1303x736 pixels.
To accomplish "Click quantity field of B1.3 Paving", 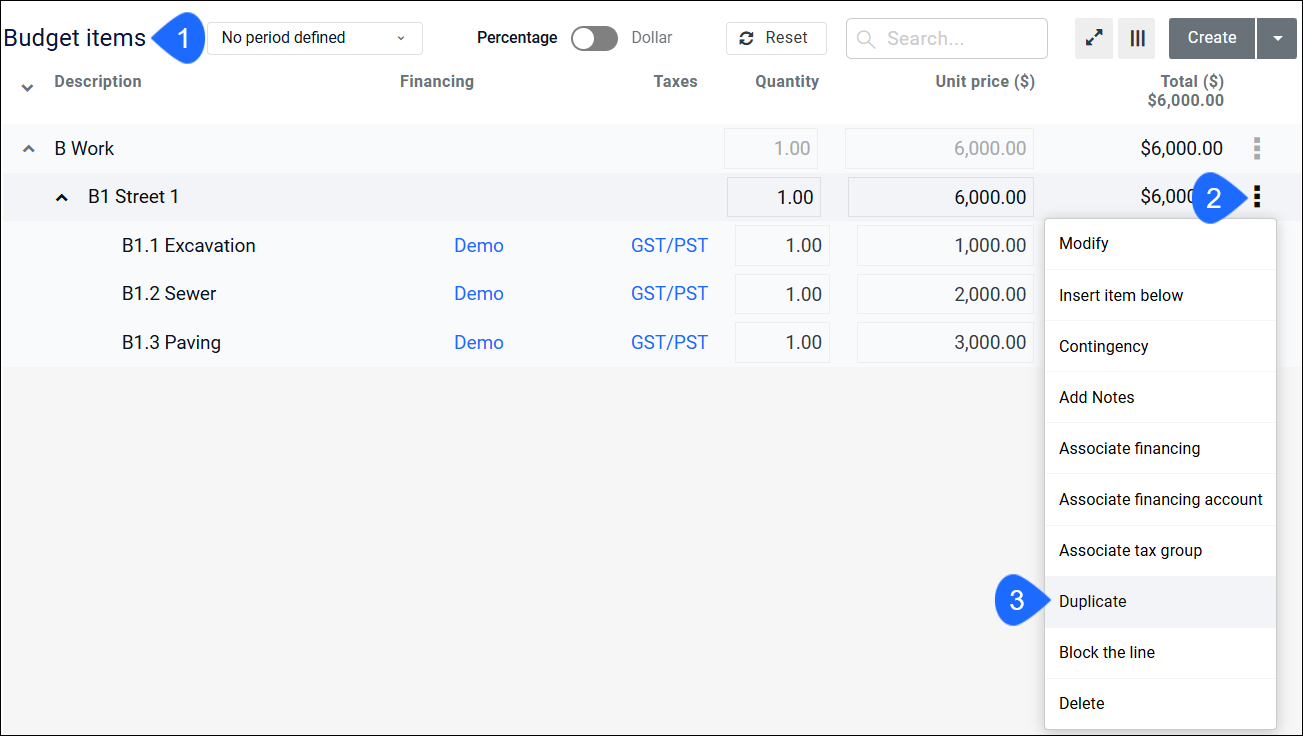I will click(x=782, y=343).
